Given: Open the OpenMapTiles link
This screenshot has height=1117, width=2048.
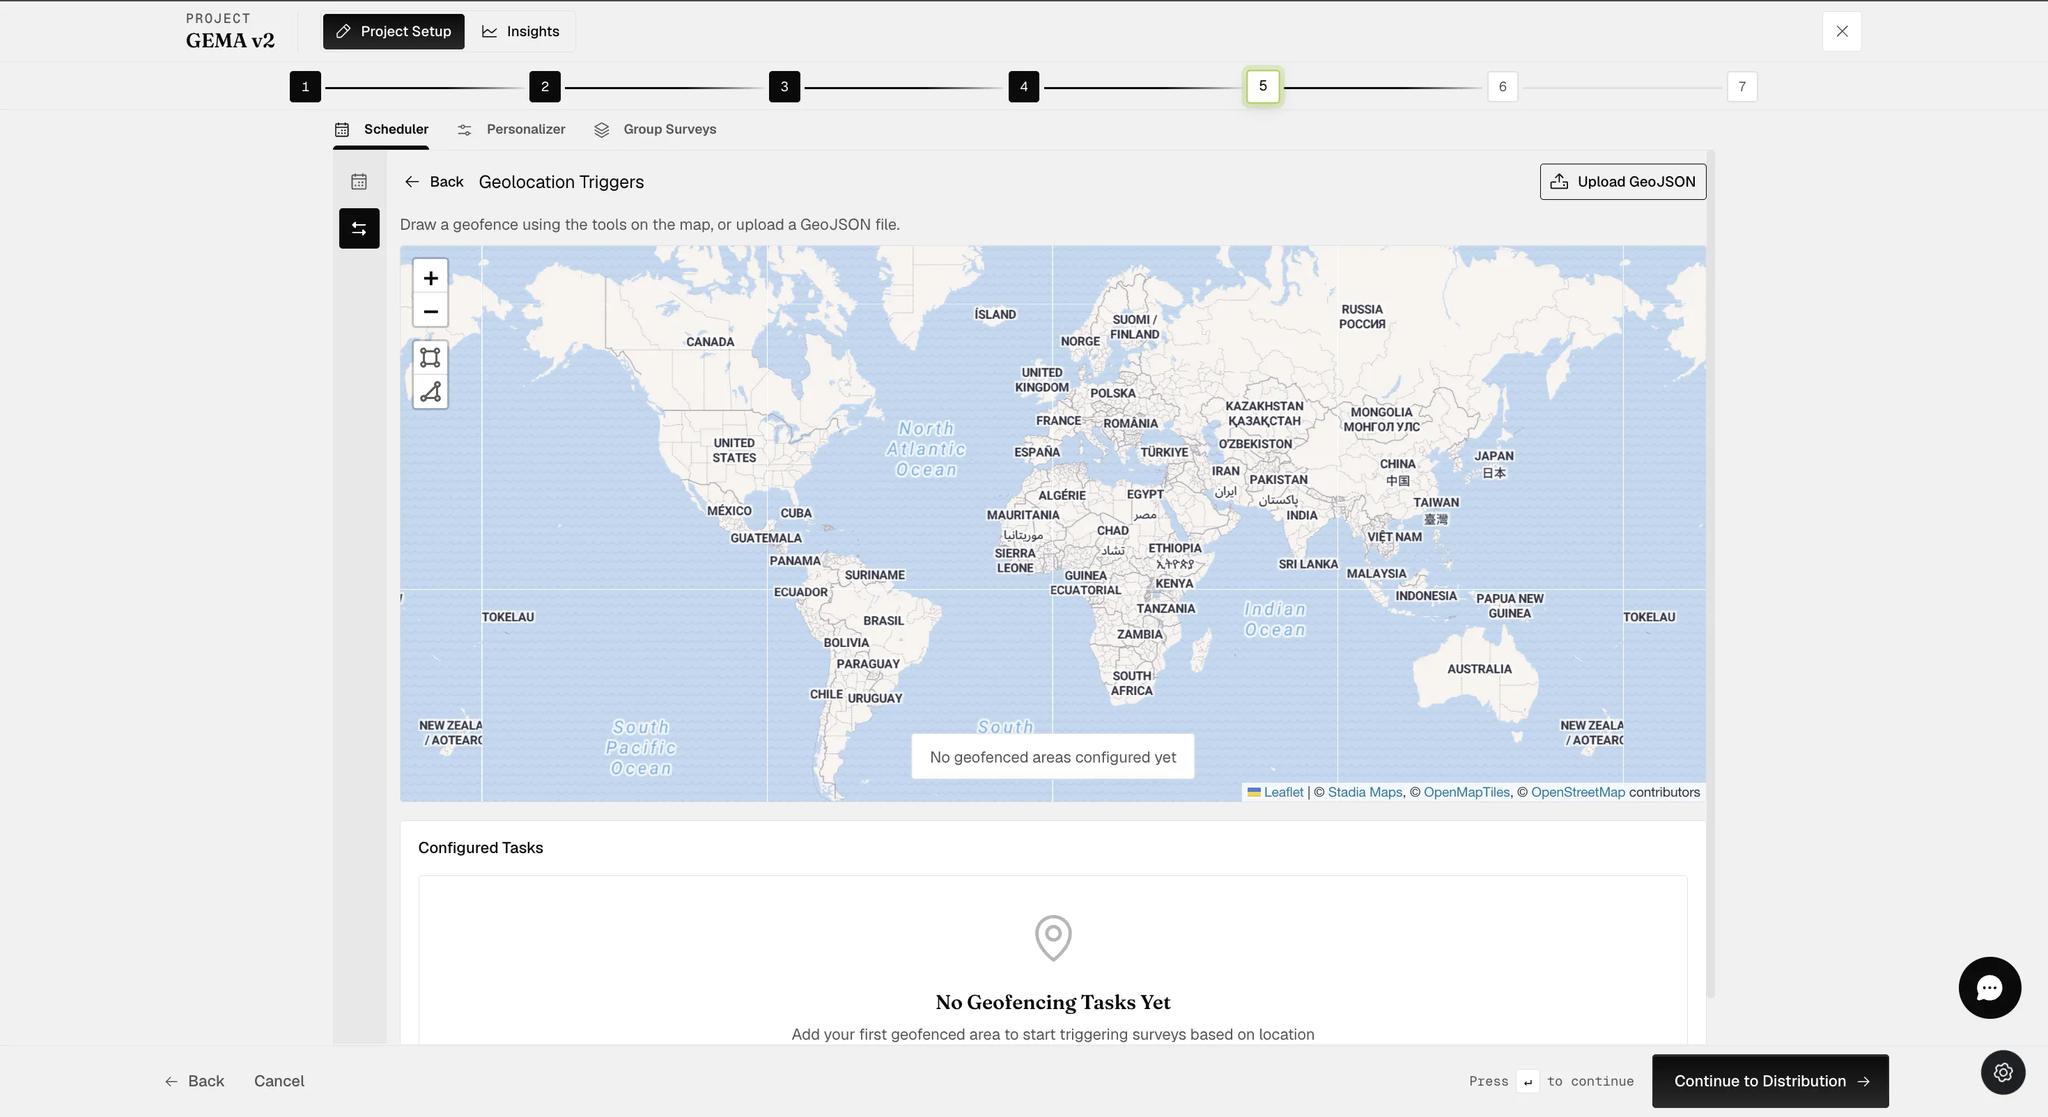Looking at the screenshot, I should (1467, 792).
